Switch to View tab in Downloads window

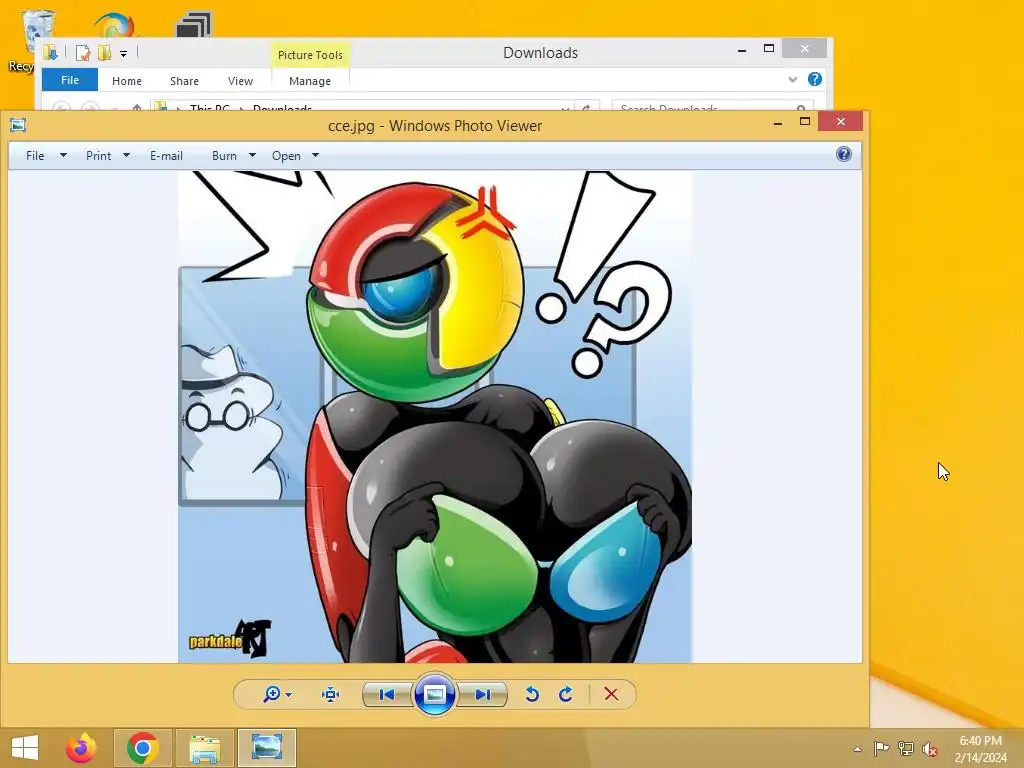click(x=240, y=81)
